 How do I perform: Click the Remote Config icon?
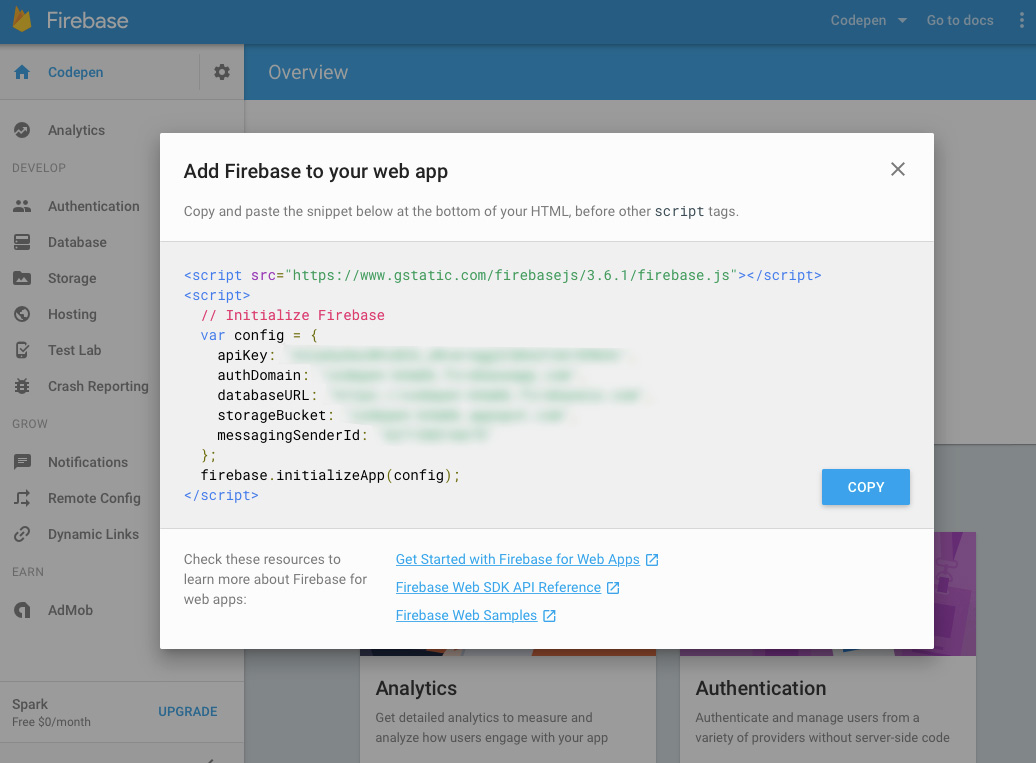22,498
